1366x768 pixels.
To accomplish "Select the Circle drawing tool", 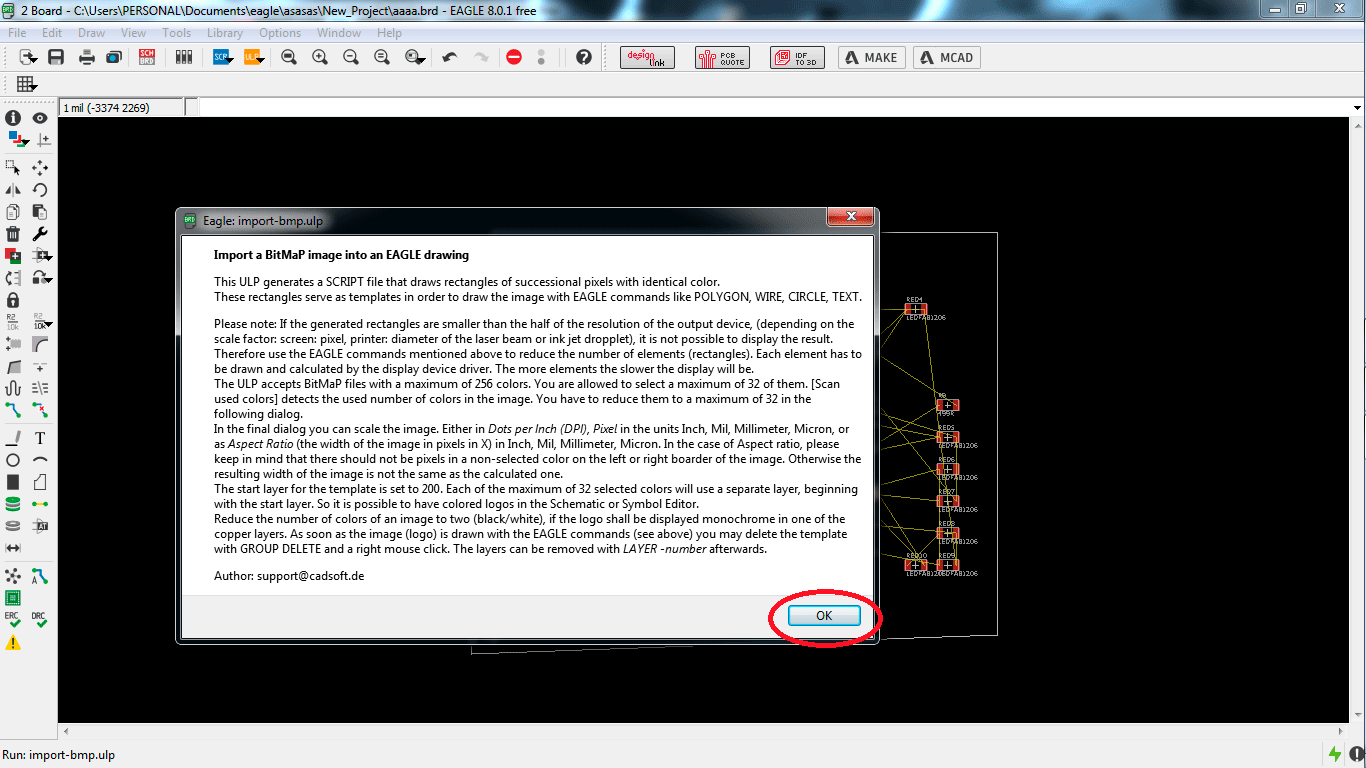I will click(x=13, y=460).
